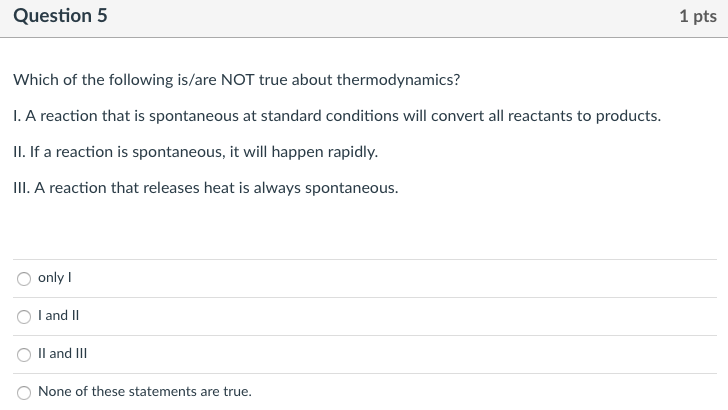
Task: Mark 'None of these statements are true' radio
Action: pyautogui.click(x=24, y=393)
